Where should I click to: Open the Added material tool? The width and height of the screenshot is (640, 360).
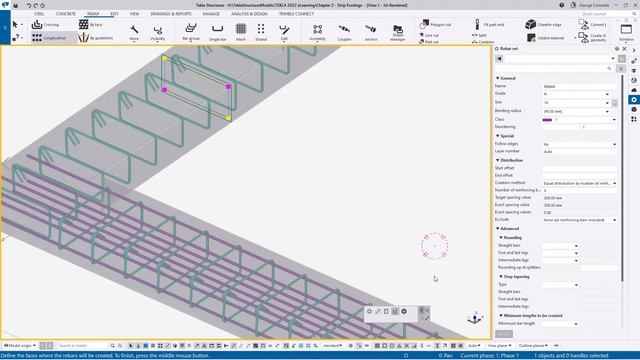[x=546, y=38]
